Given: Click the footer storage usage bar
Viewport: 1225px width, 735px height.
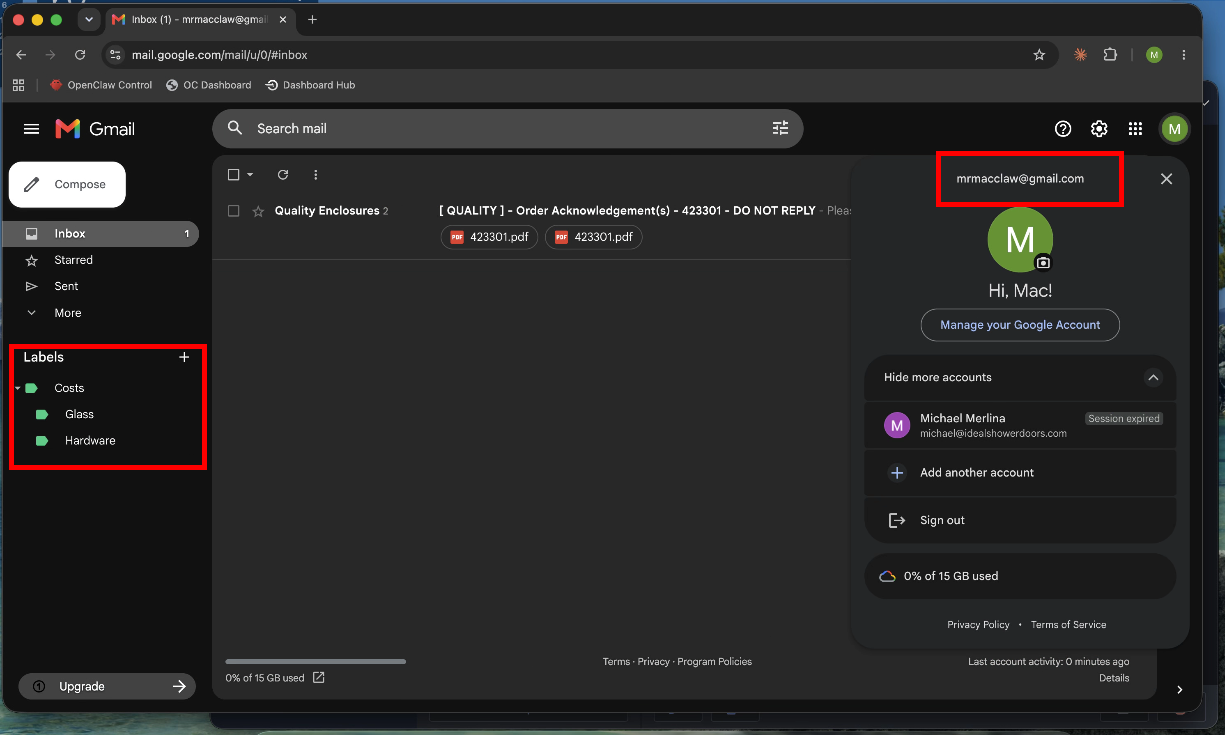Looking at the screenshot, I should [x=316, y=661].
